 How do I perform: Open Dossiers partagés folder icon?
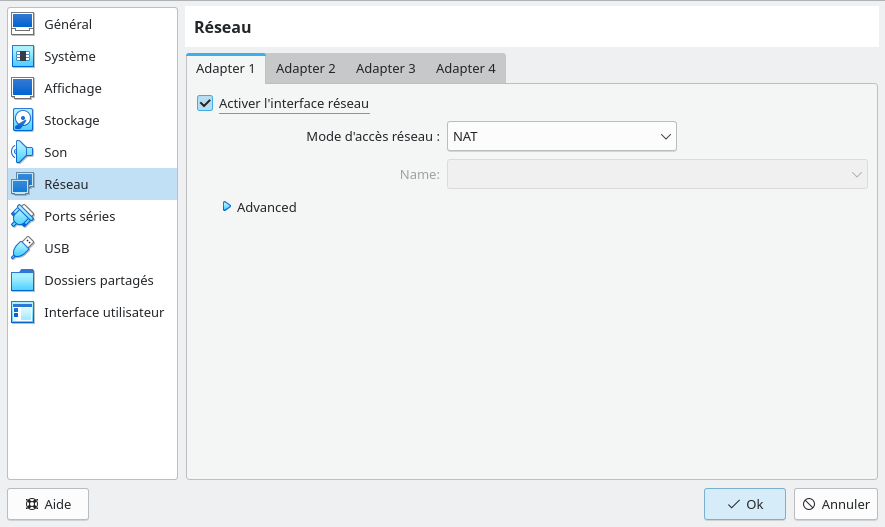click(x=23, y=280)
